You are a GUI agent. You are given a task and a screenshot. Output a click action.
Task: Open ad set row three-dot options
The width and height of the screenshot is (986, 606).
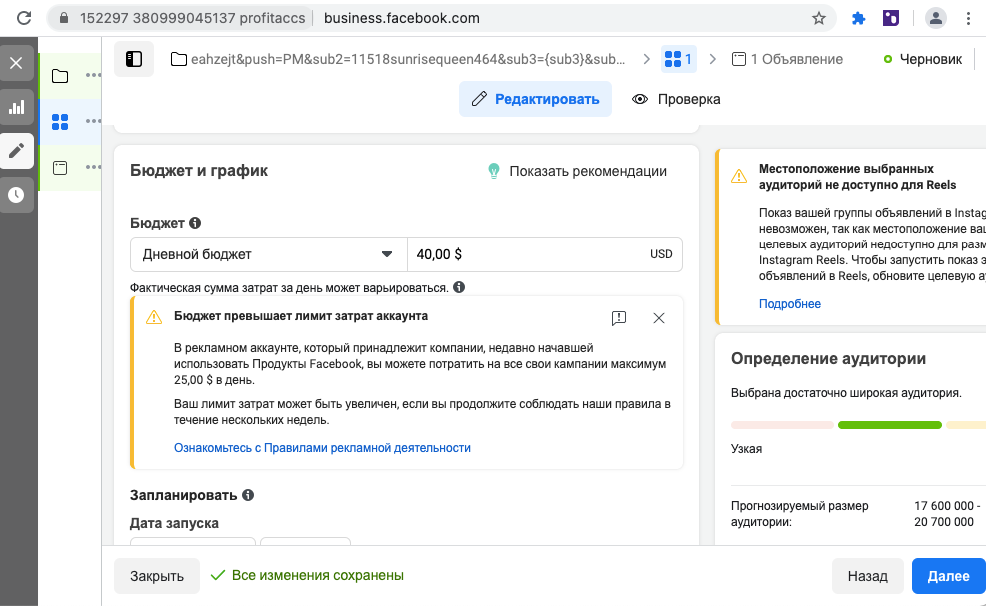click(93, 121)
